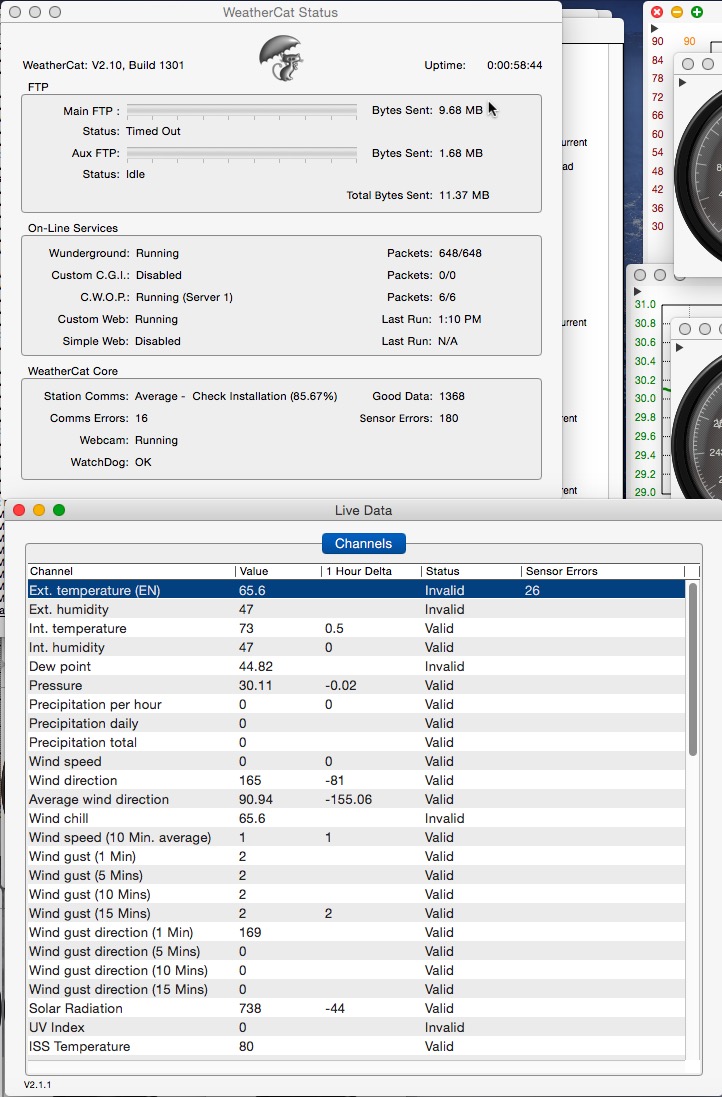722x1097 pixels.
Task: Click the WeatherCat umbrella cat logo
Action: click(x=281, y=58)
